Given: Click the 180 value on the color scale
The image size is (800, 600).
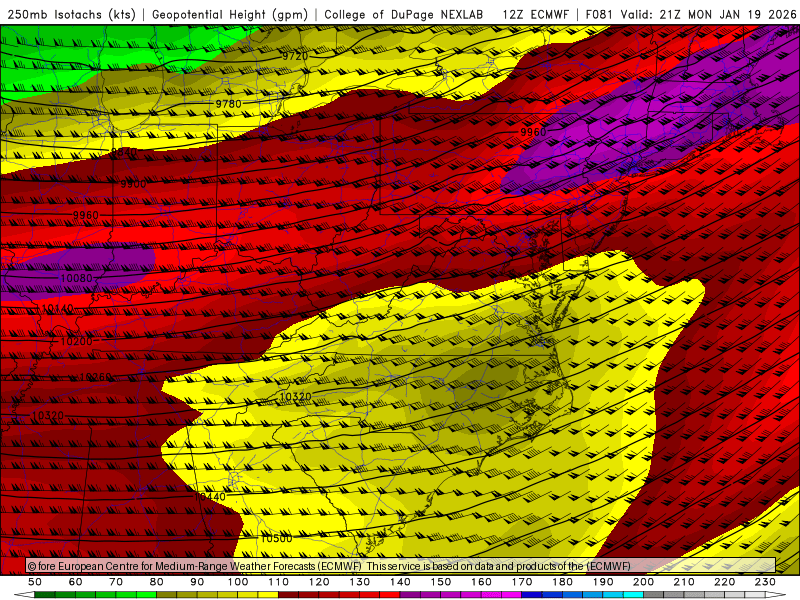Looking at the screenshot, I should (x=562, y=582).
